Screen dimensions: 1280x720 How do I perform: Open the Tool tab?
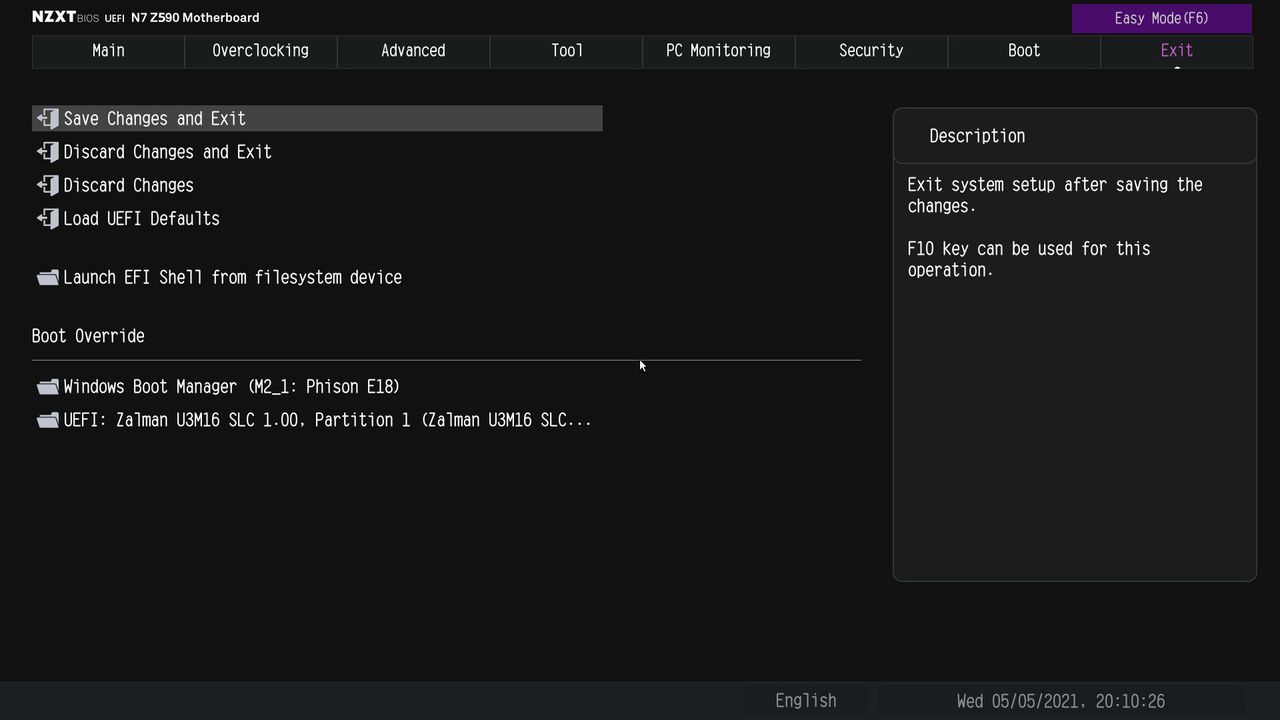point(566,51)
